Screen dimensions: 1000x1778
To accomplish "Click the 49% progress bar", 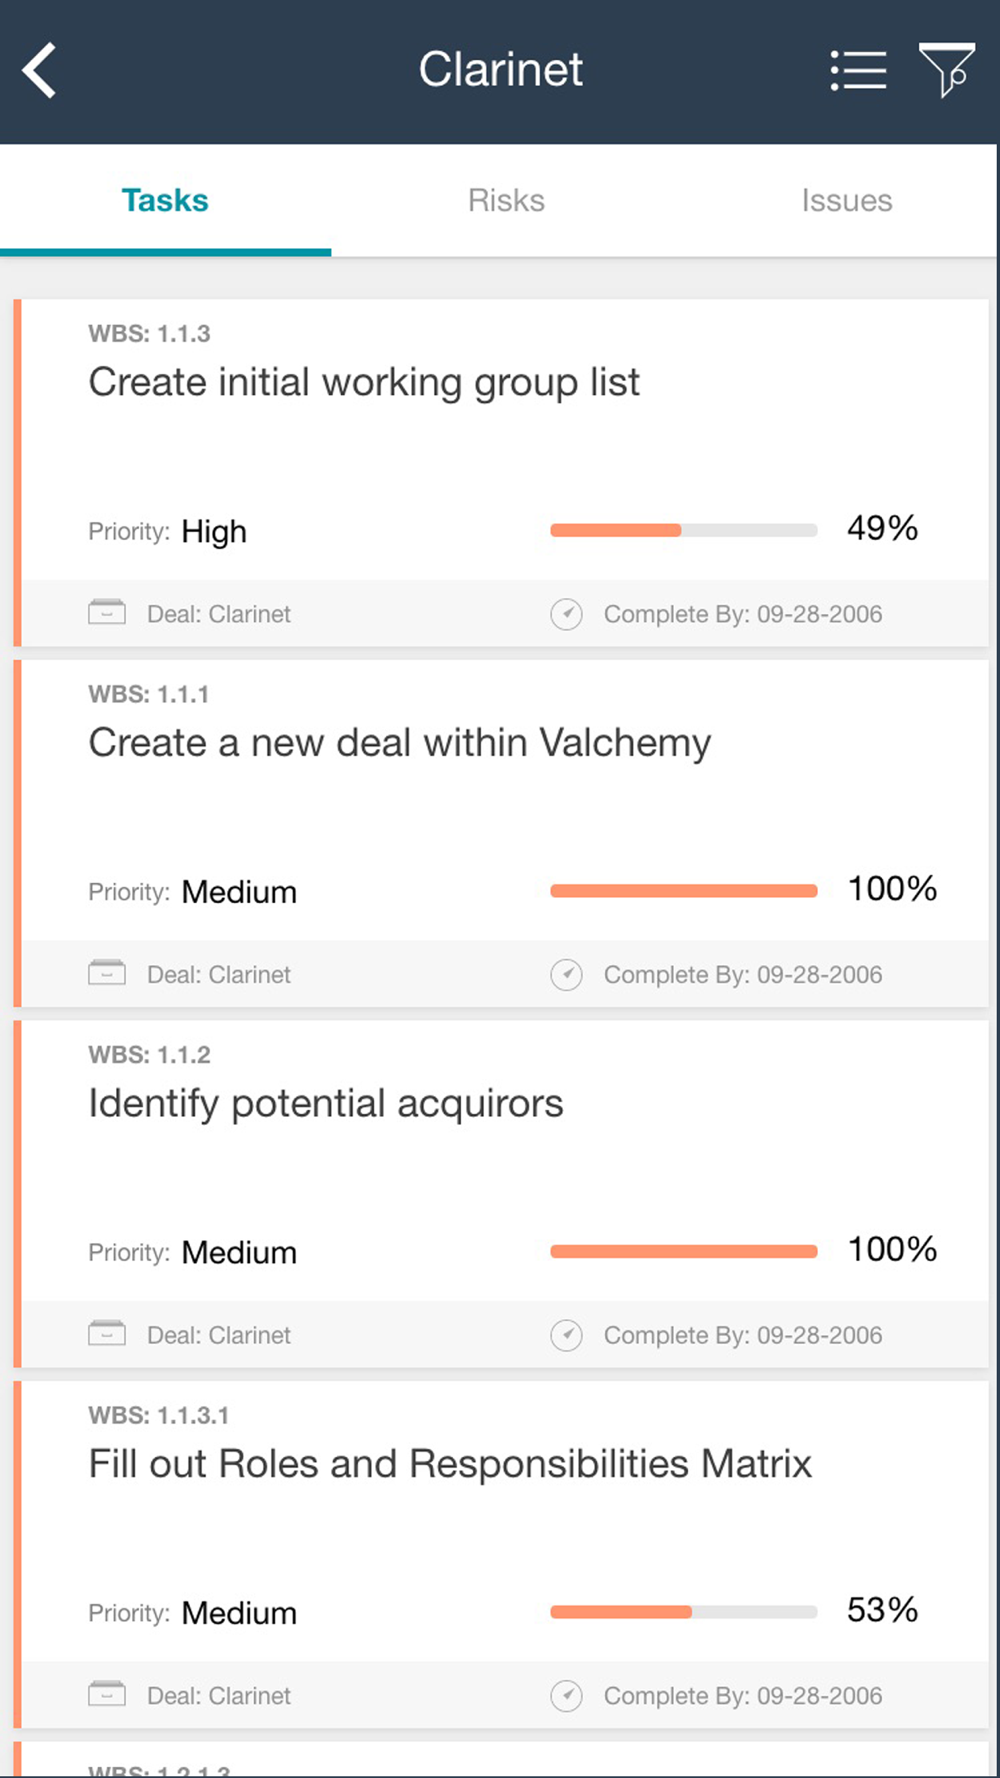I will (684, 530).
